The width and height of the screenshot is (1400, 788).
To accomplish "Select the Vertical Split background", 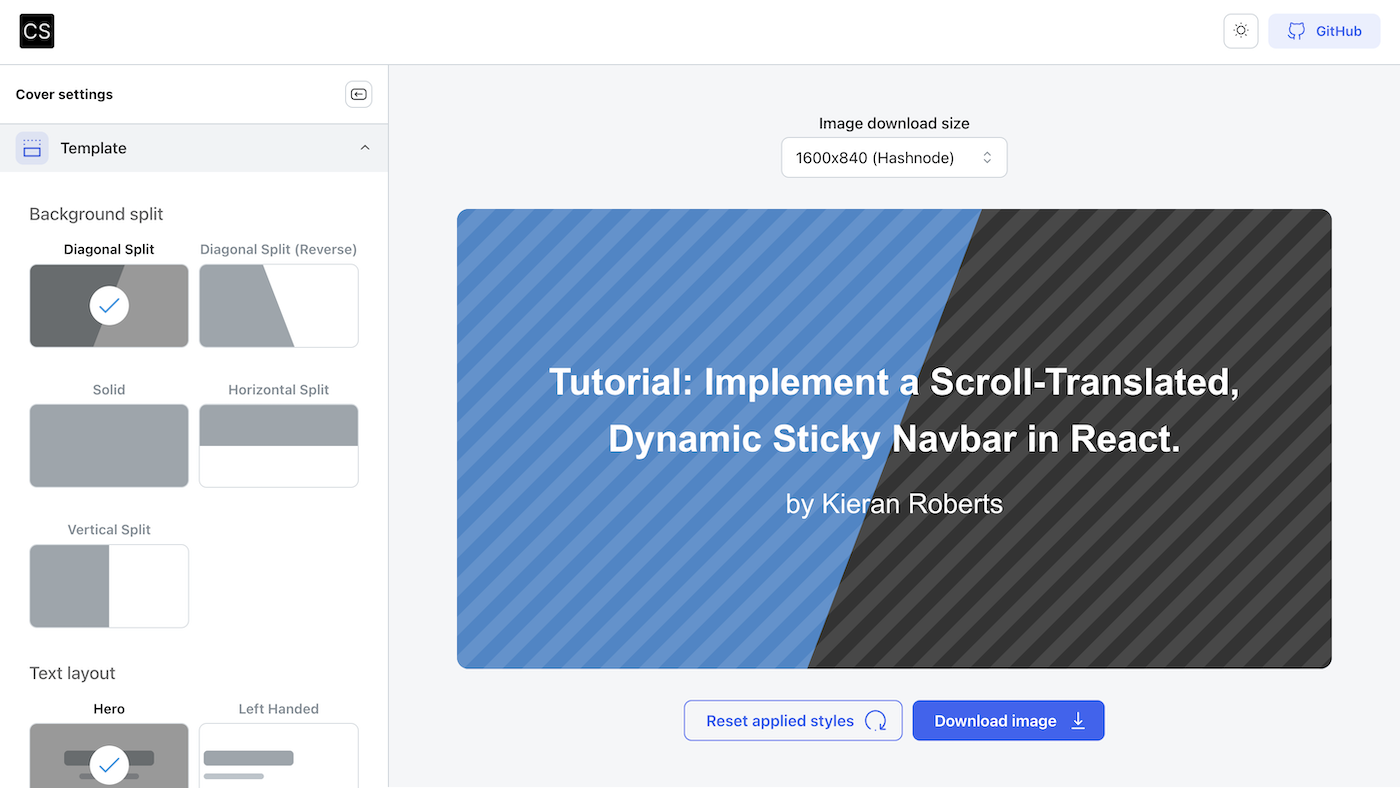I will click(x=109, y=586).
